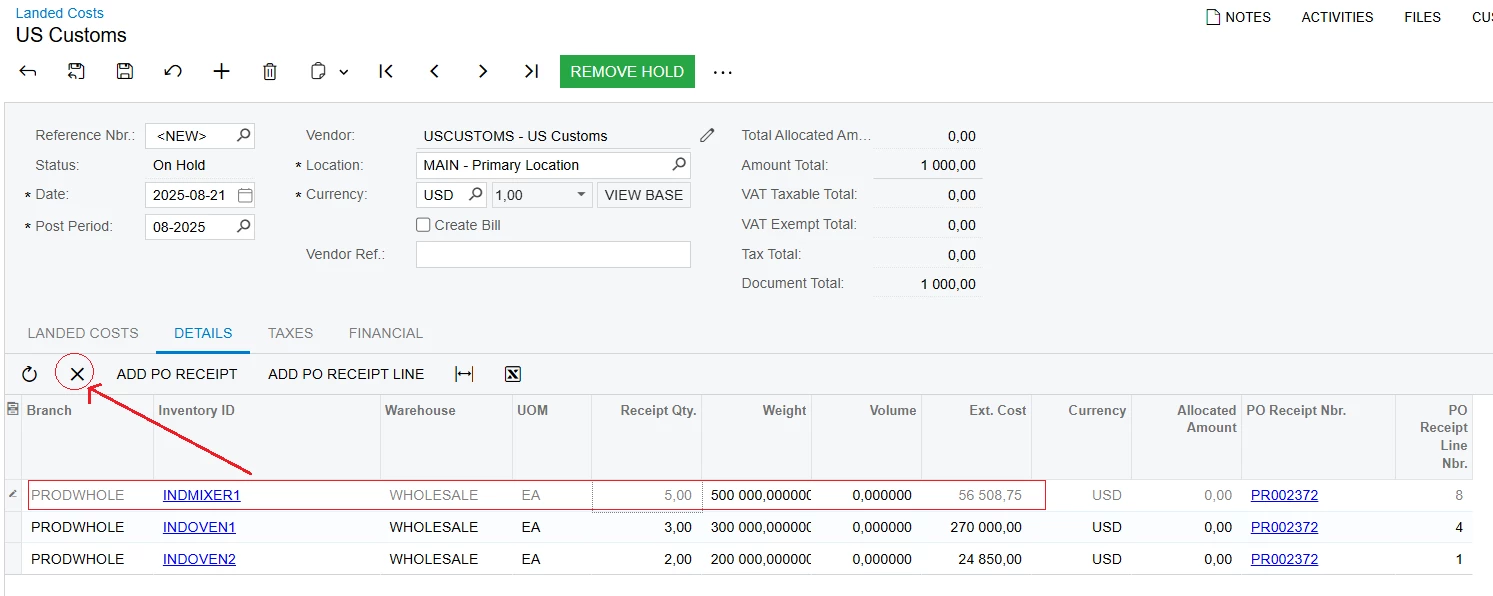Expand the currency rate 1,00 dropdown
Screen dimensions: 1493x596
pos(582,195)
